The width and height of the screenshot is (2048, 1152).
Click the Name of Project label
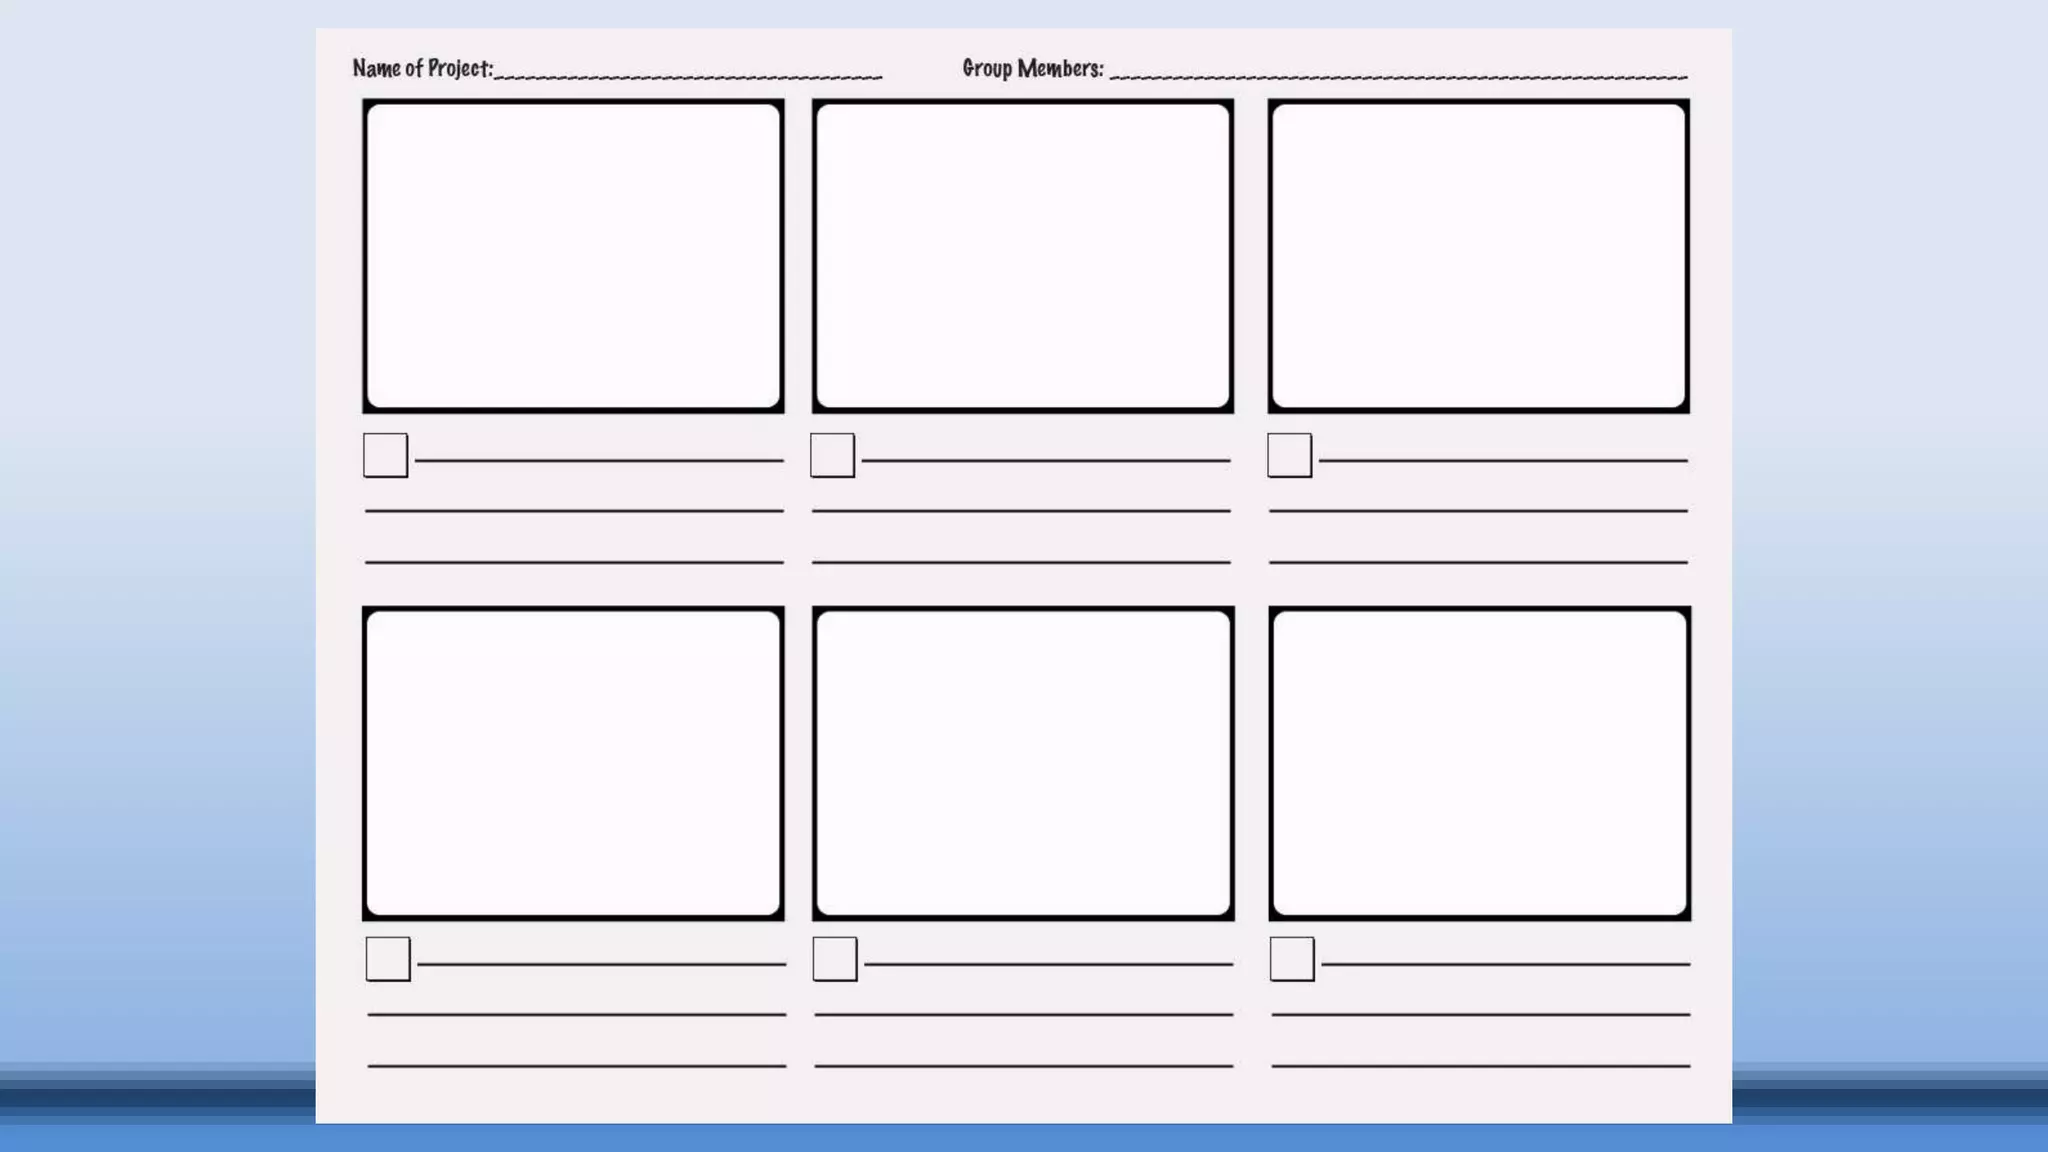422,68
